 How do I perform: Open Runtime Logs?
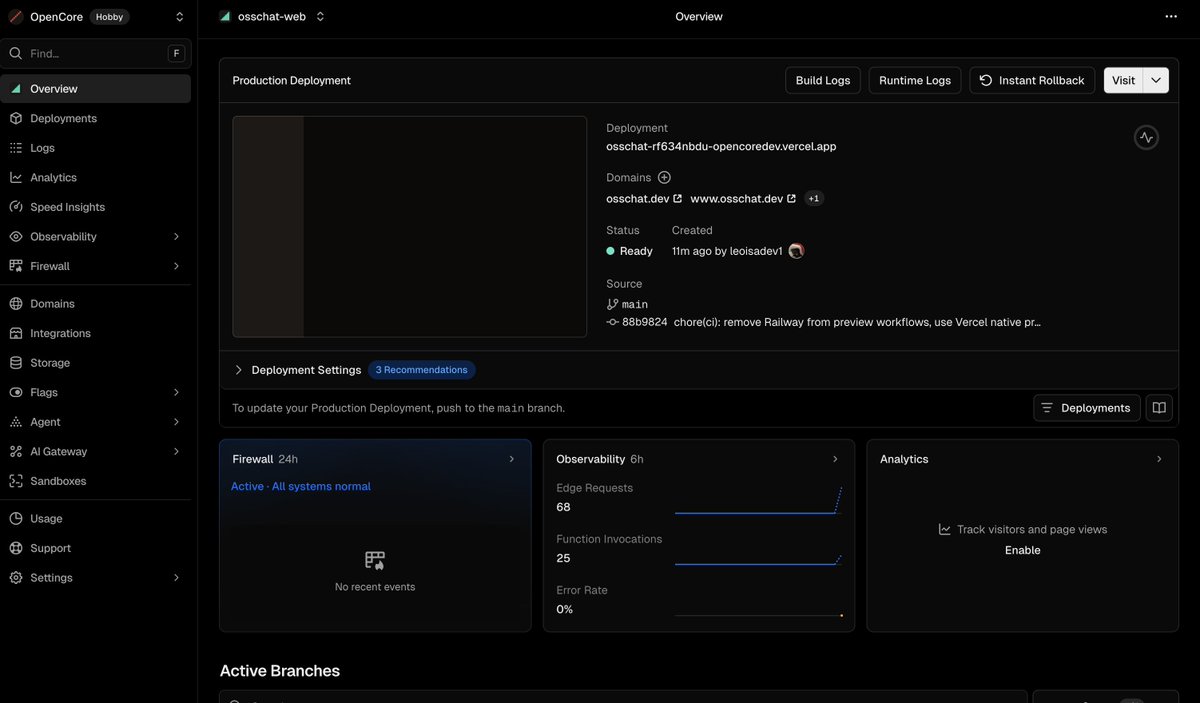coord(915,80)
